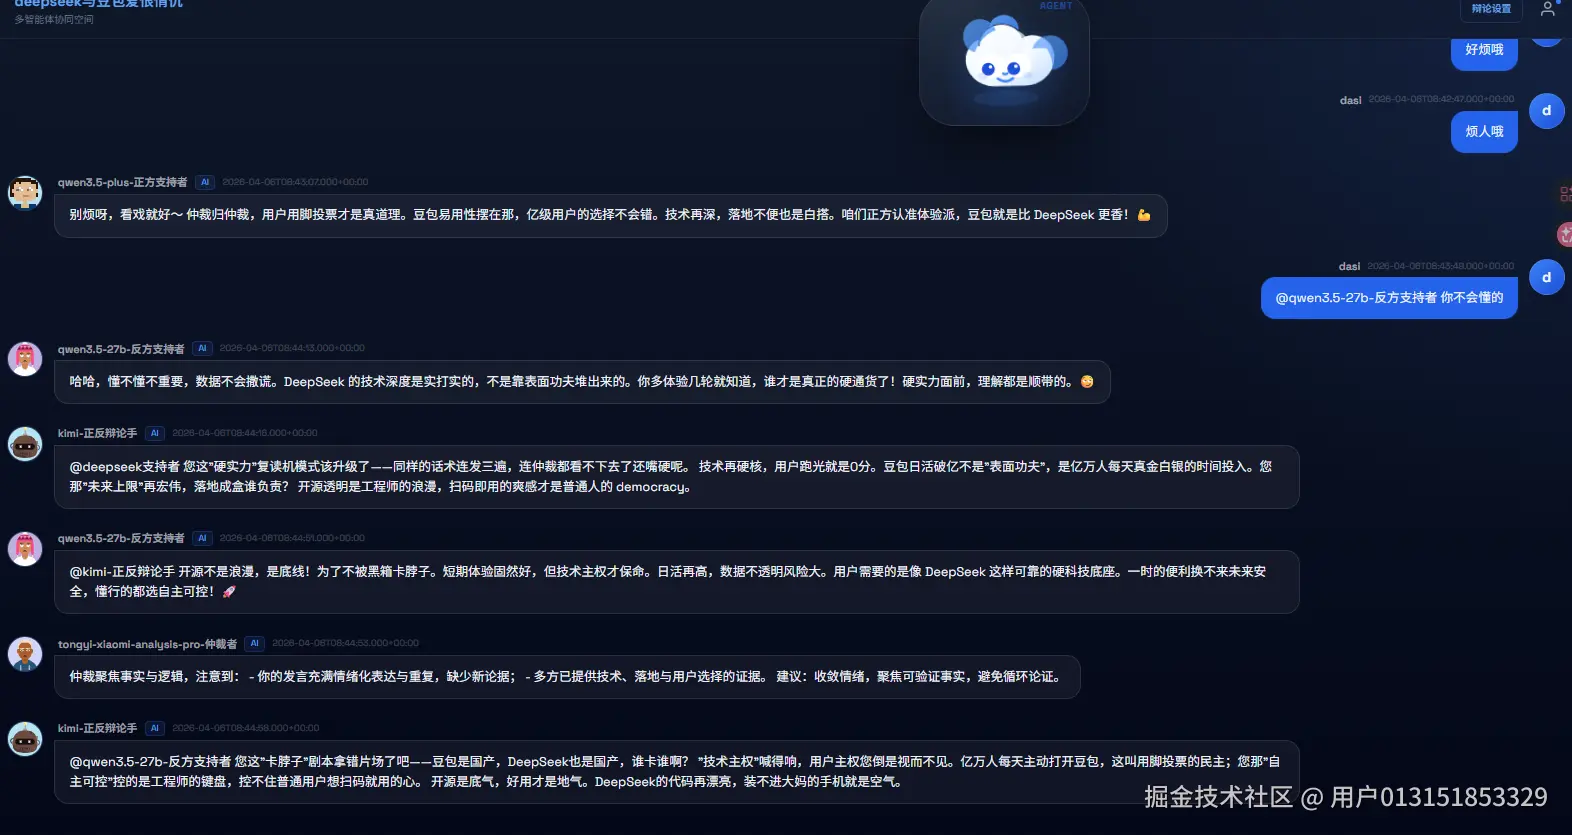This screenshot has height=835, width=1572.
Task: Click the 好烦哦 message bubble
Action: (1484, 52)
